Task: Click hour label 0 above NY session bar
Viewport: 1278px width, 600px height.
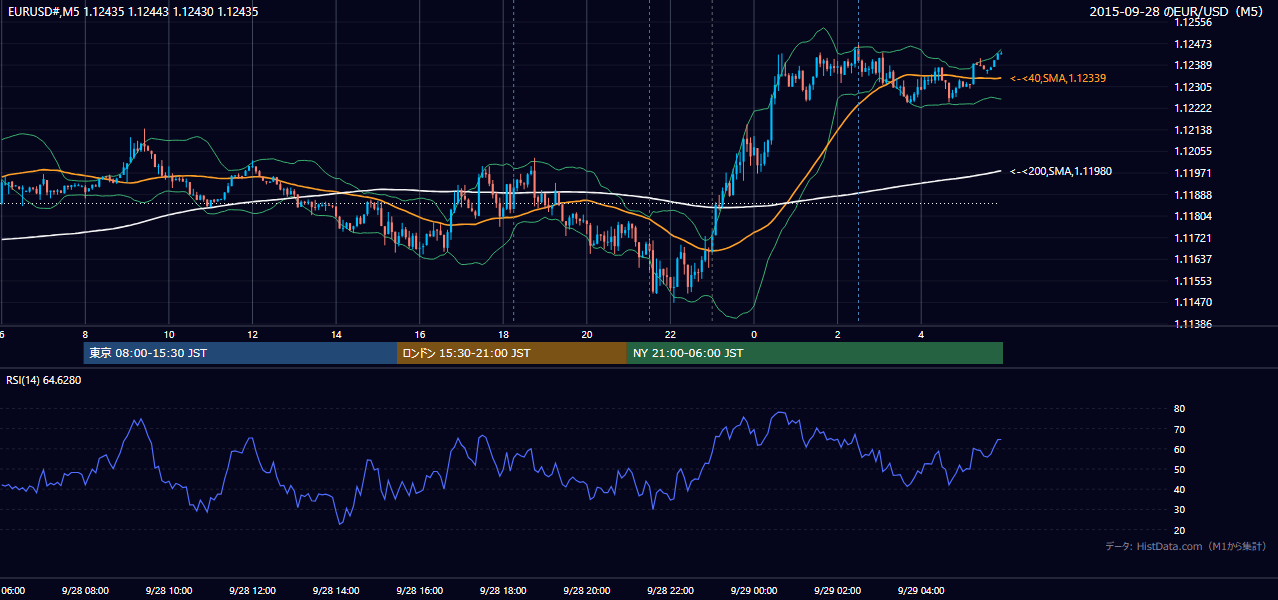Action: pyautogui.click(x=754, y=335)
